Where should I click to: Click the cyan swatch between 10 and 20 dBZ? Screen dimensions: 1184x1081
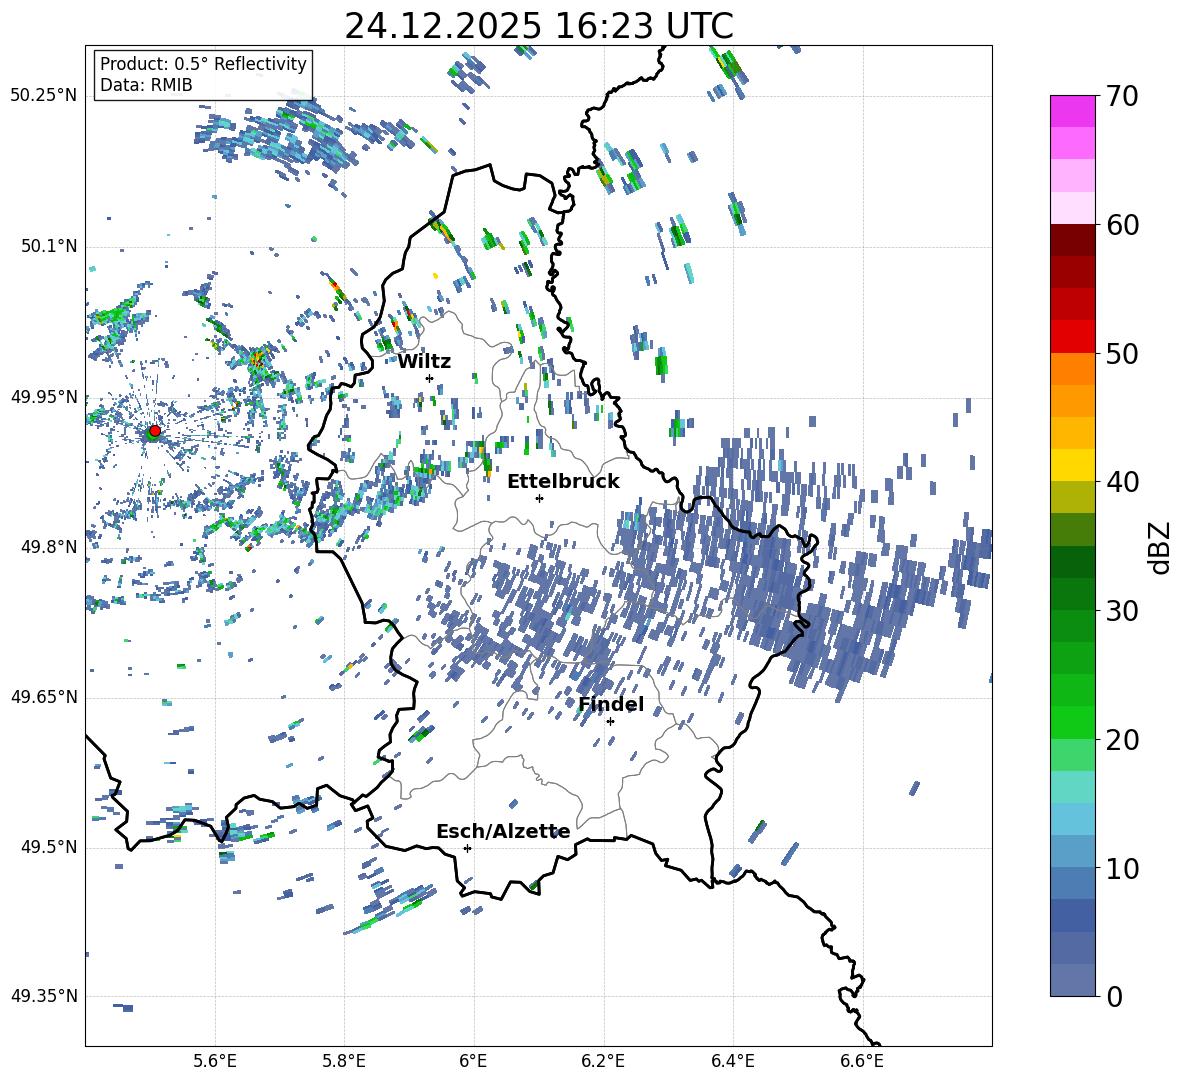(1072, 819)
